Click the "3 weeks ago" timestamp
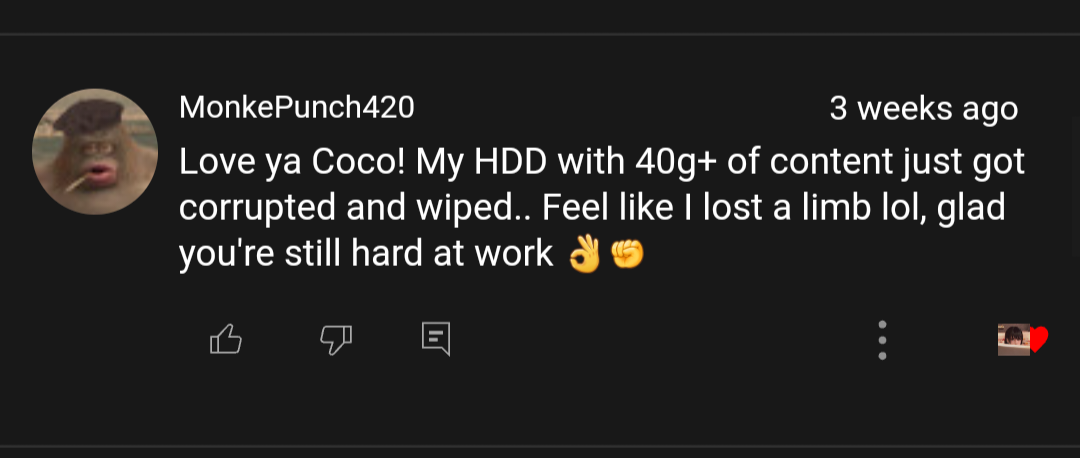Image resolution: width=1080 pixels, height=458 pixels. tap(923, 109)
